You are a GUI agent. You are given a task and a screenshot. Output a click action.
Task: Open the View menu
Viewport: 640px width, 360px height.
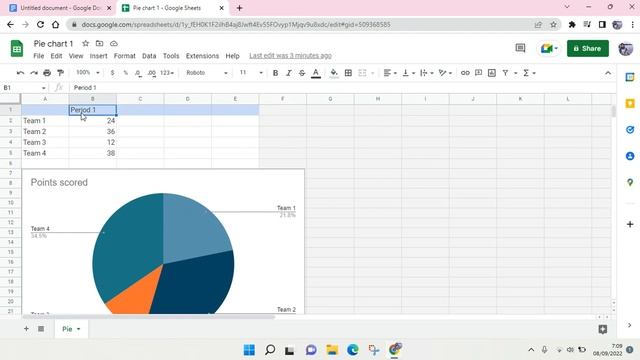pos(76,56)
